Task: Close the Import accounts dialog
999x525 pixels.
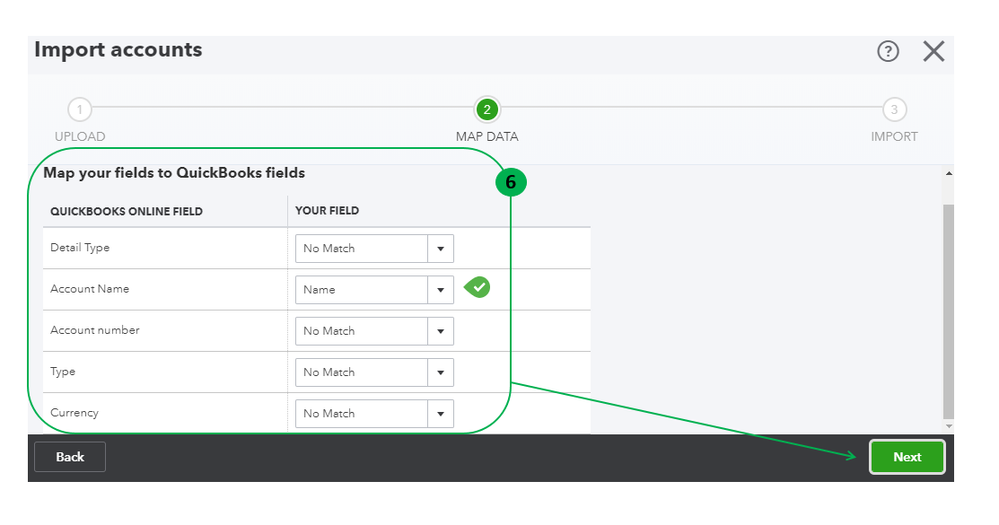Action: 933,52
